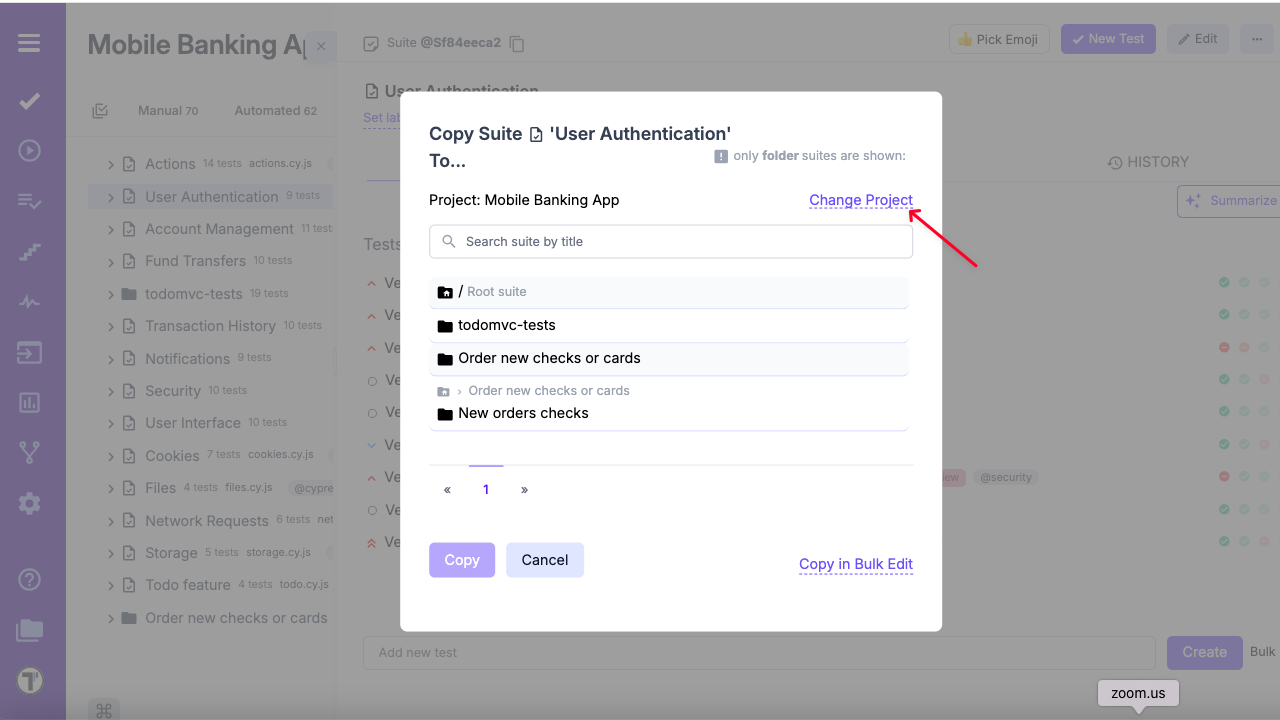Image resolution: width=1280 pixels, height=720 pixels.
Task: Click page 1 in dialog pagination
Action: pos(486,489)
